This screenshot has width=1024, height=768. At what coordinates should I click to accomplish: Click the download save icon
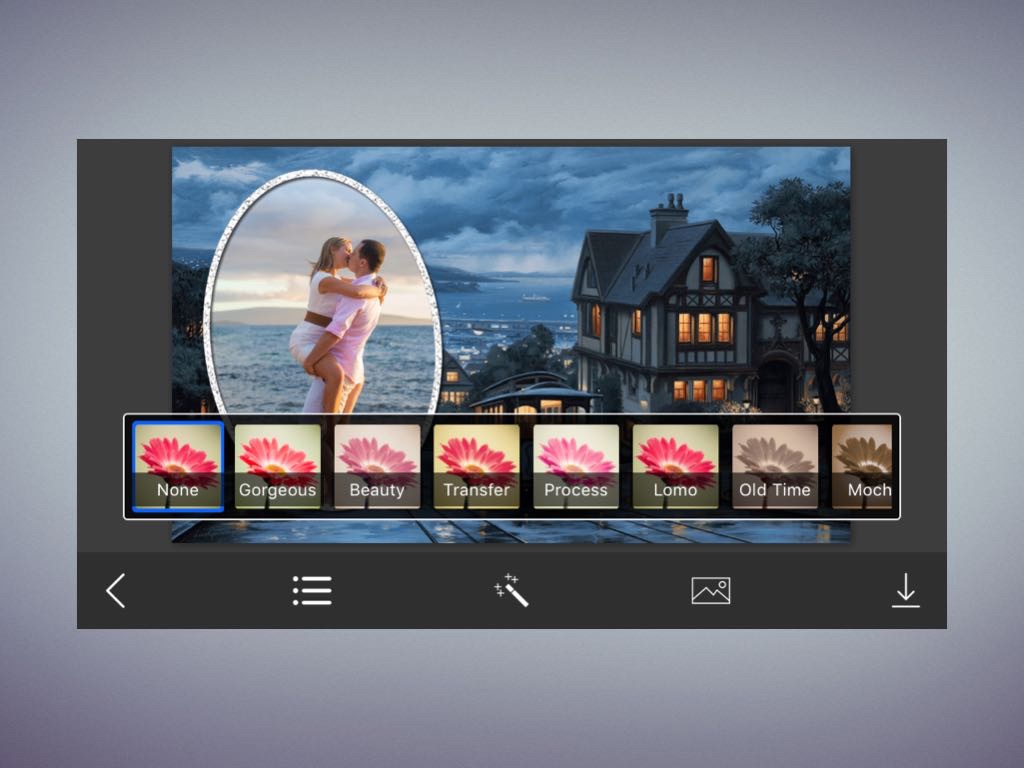905,591
